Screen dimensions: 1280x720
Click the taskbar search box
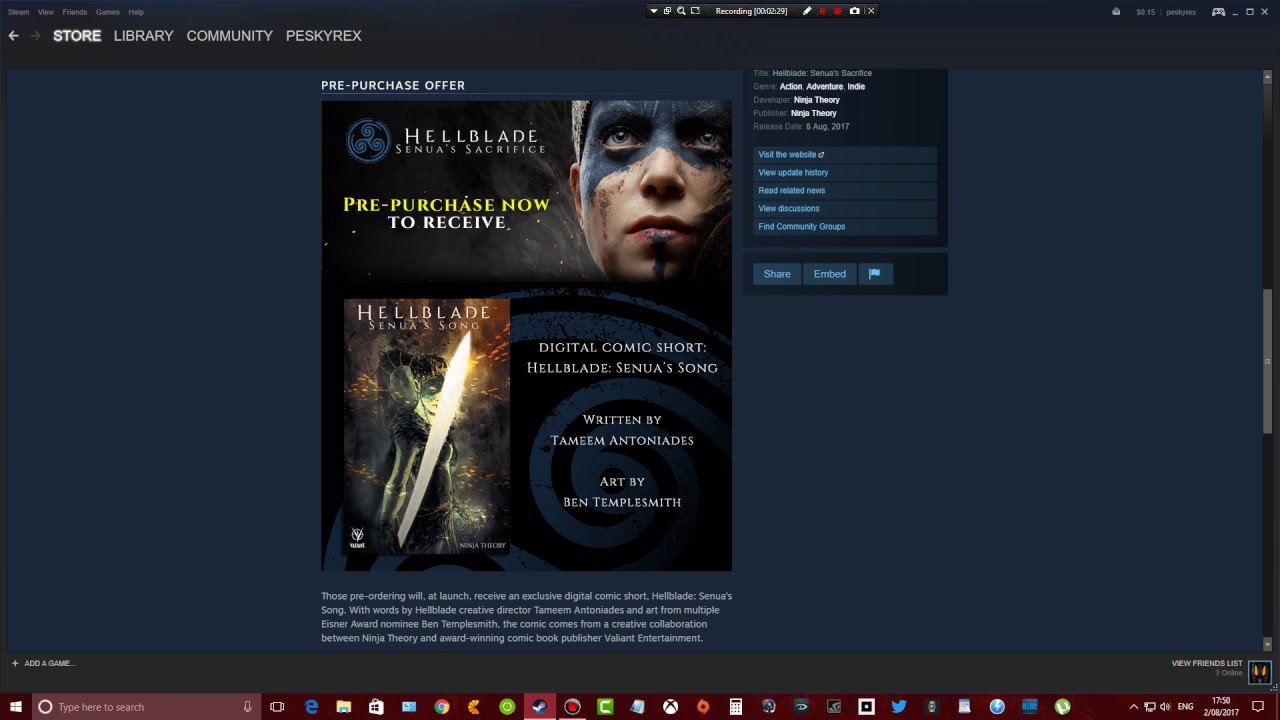tap(147, 707)
